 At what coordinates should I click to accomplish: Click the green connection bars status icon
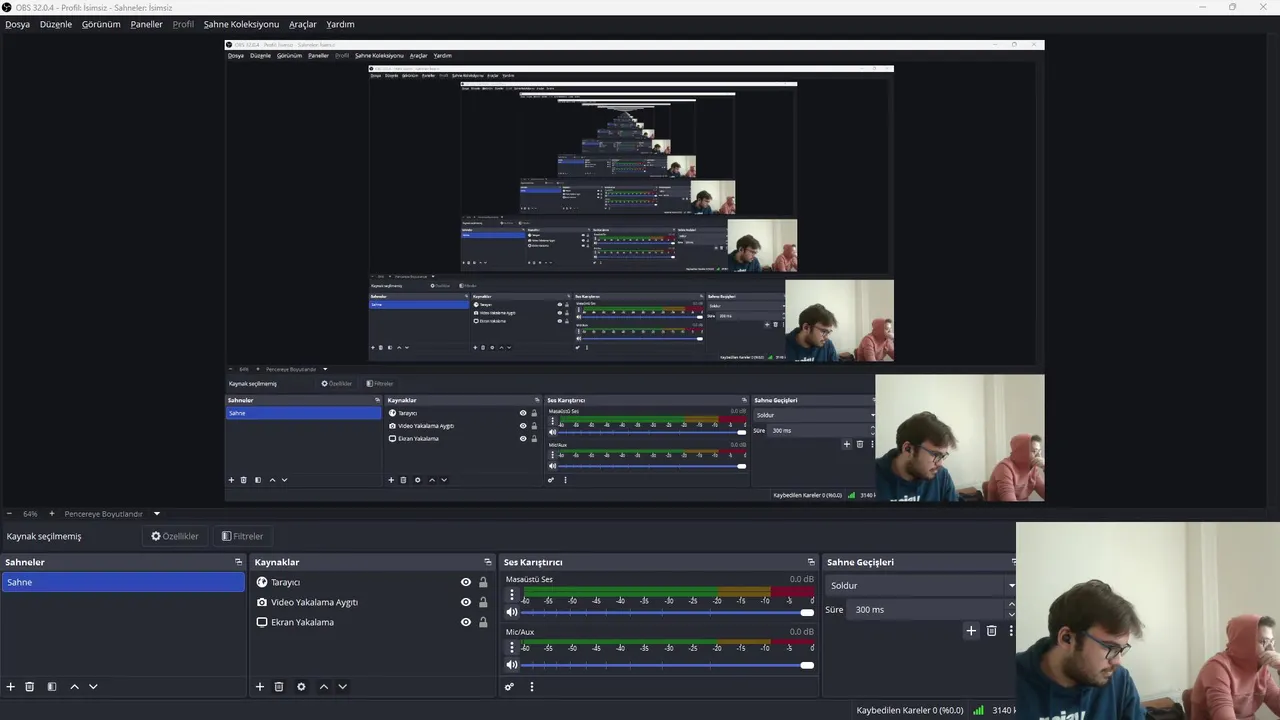(978, 710)
